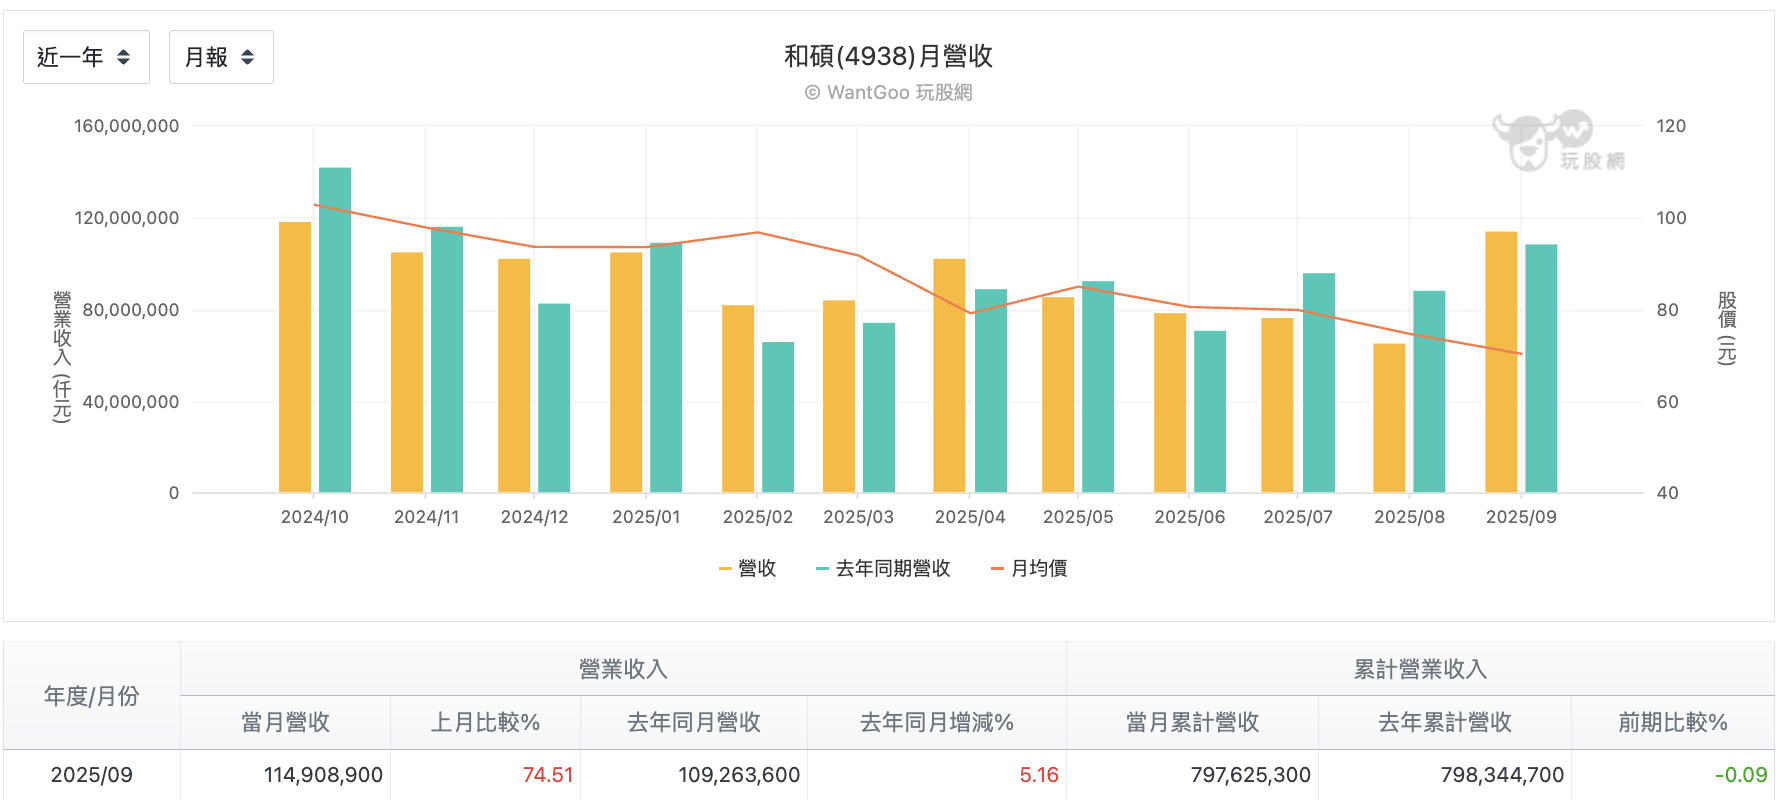Click the 去年同月增減% column header

[937, 722]
